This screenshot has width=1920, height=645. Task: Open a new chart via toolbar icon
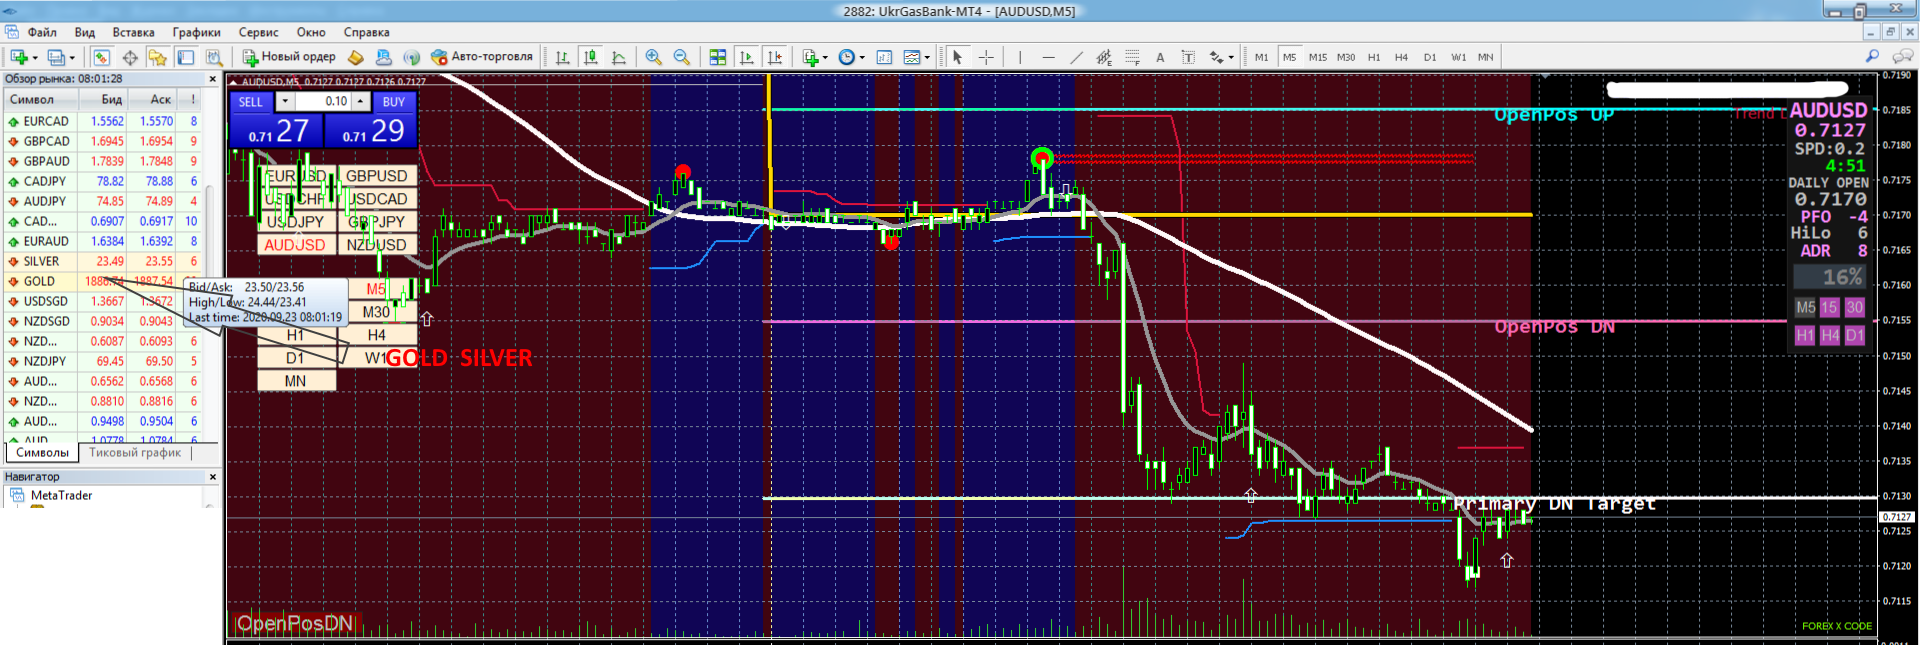18,57
